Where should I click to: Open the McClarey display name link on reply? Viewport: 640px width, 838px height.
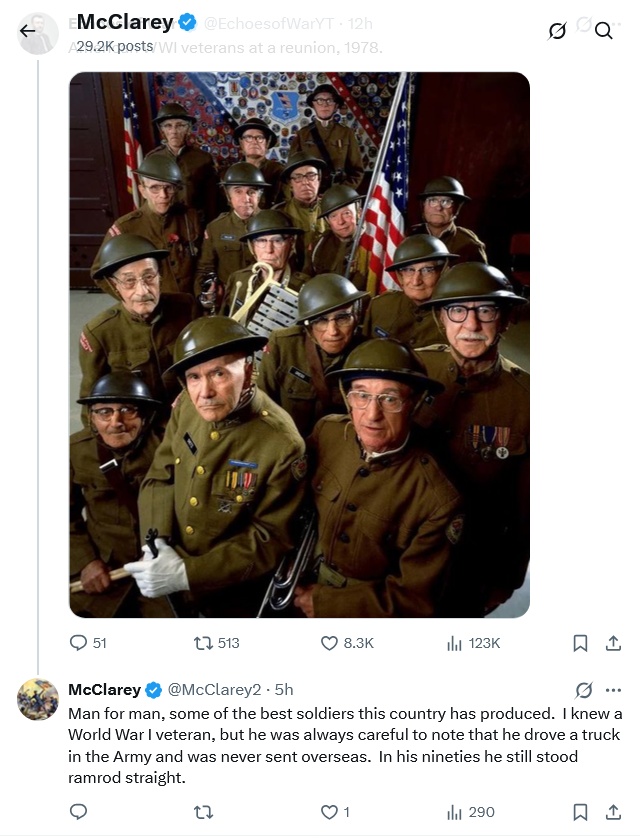104,690
